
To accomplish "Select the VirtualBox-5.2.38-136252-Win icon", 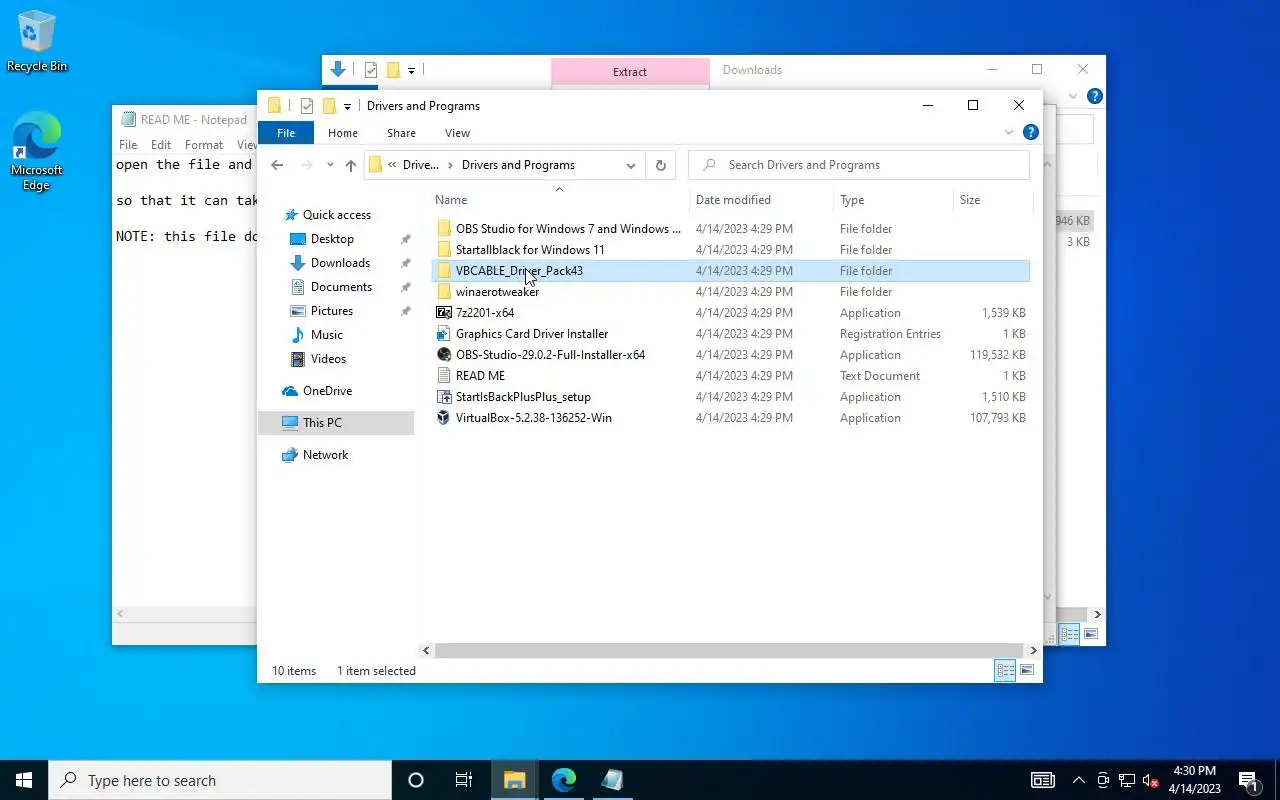I will 444,418.
